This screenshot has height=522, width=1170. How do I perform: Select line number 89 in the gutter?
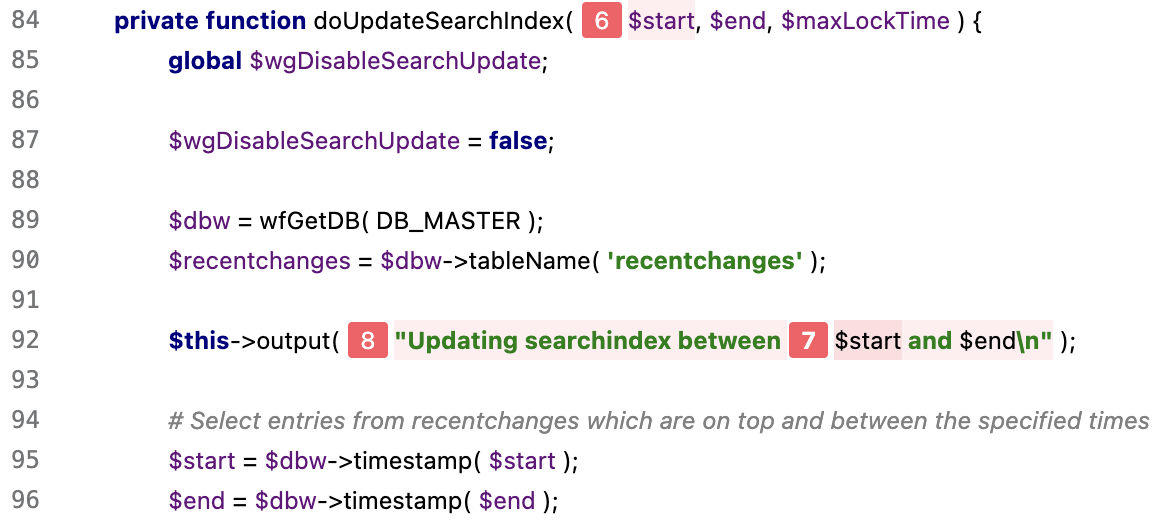25,221
